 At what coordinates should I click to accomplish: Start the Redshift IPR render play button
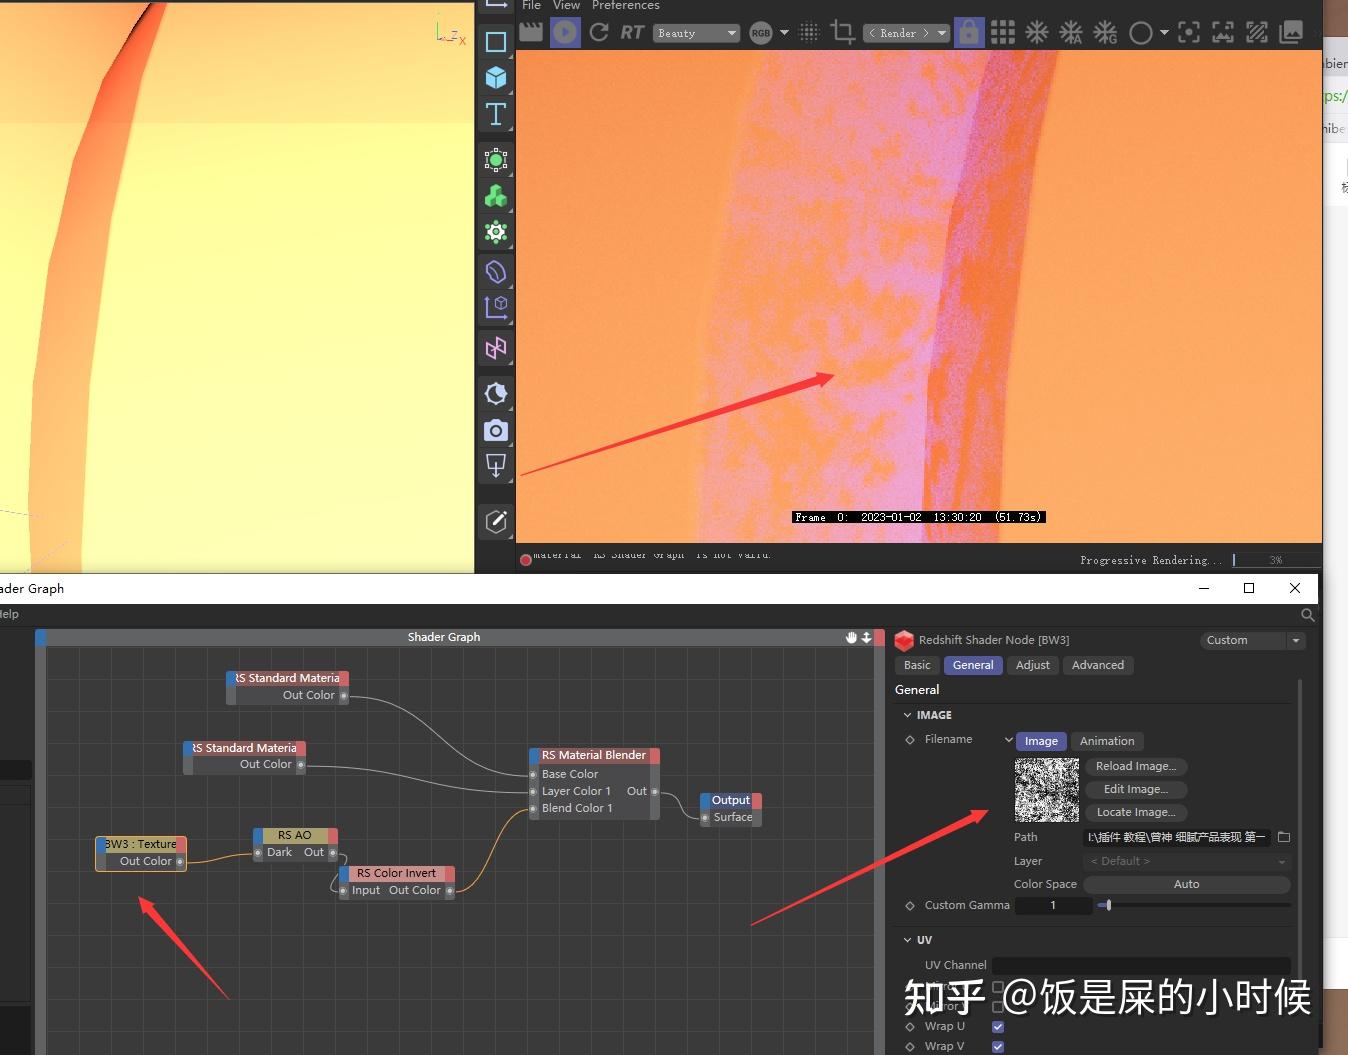(x=565, y=32)
